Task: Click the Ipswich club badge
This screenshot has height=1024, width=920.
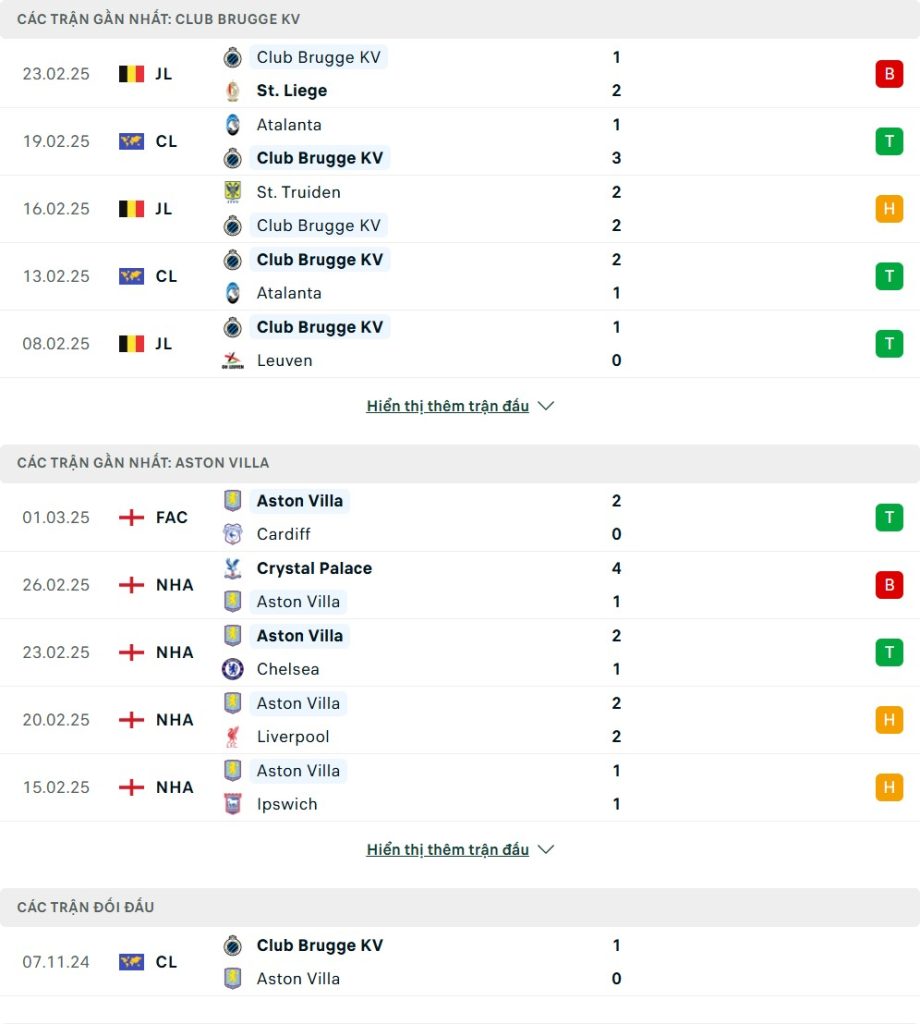Action: (233, 804)
